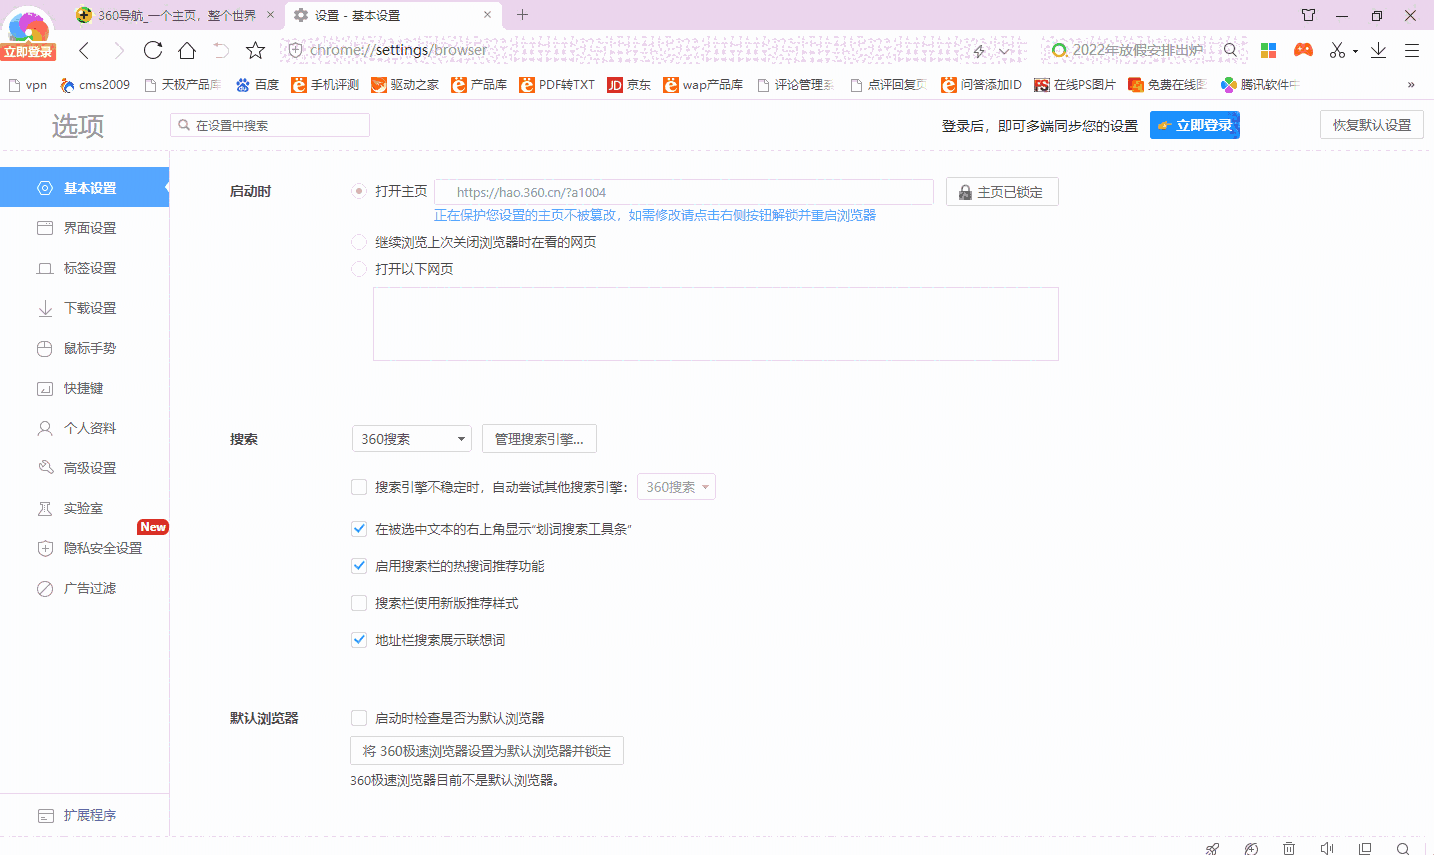The height and width of the screenshot is (855, 1434).
Task: Expand the bookmarks bar overflow chevron
Action: pyautogui.click(x=1411, y=85)
